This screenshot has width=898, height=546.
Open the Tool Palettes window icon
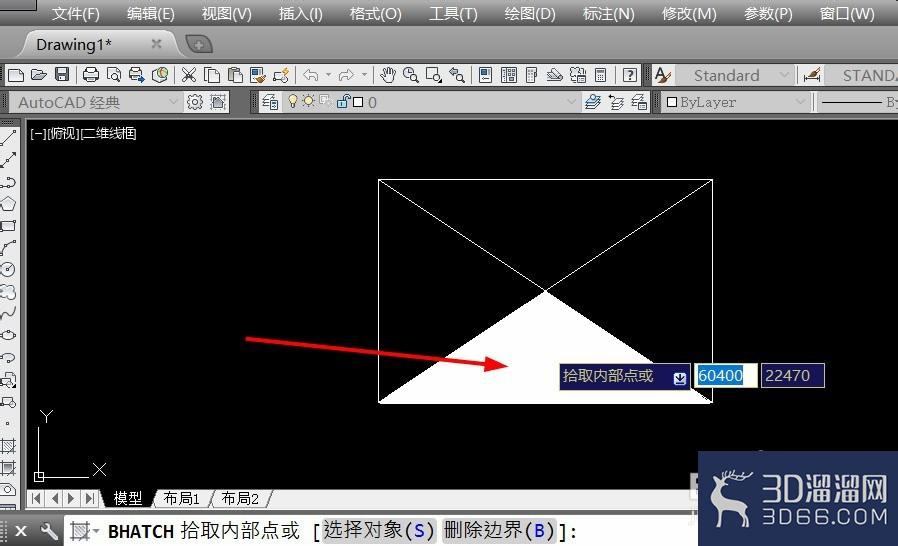click(x=531, y=75)
